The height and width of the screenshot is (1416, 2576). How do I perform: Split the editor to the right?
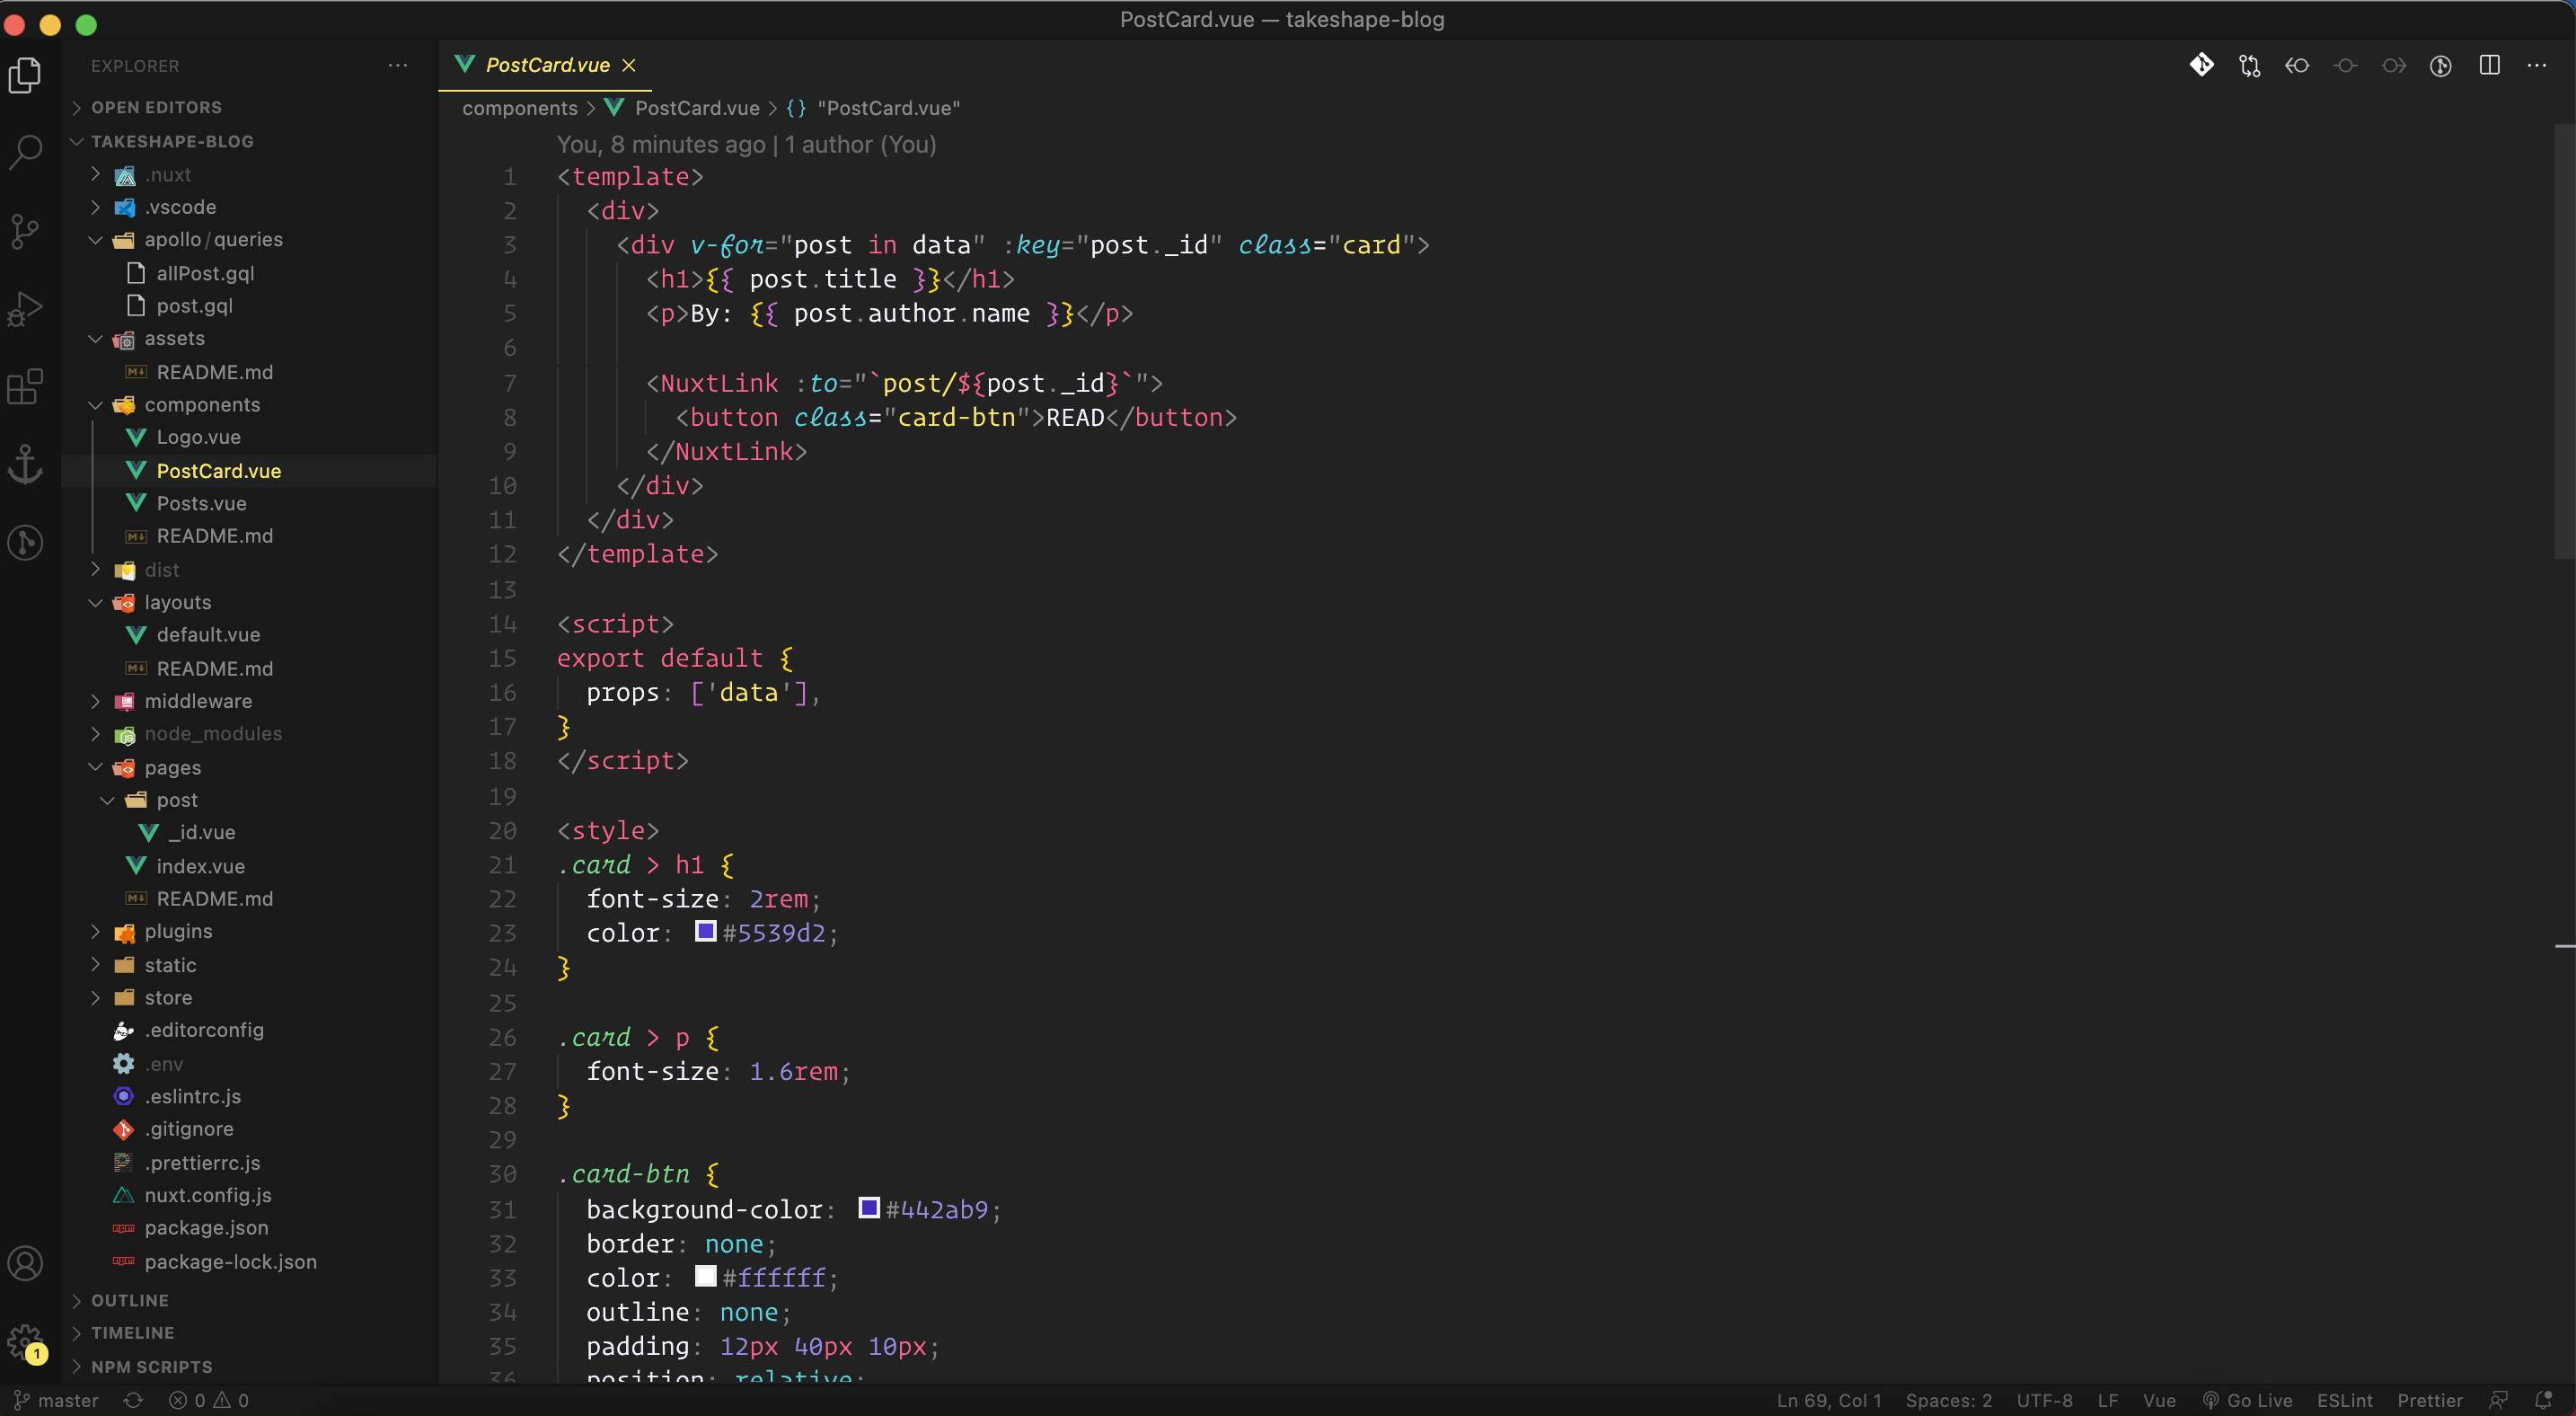coord(2490,65)
